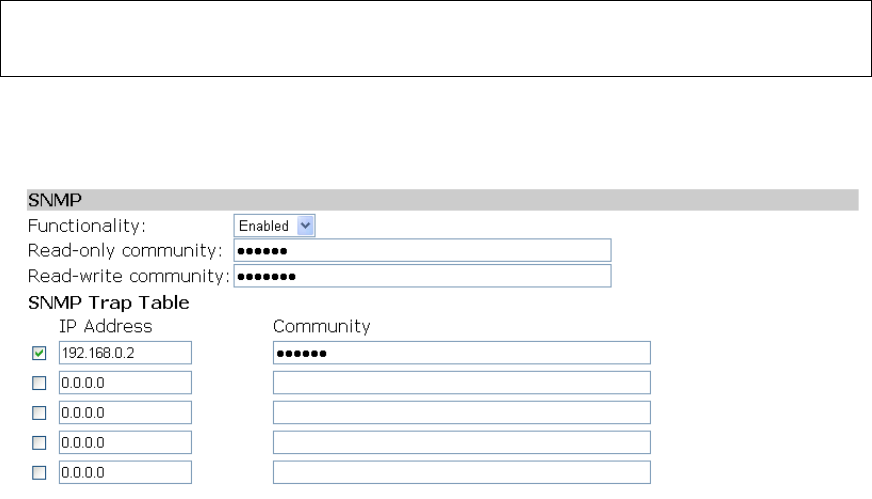
Task: Click the second row Community field
Action: point(462,383)
